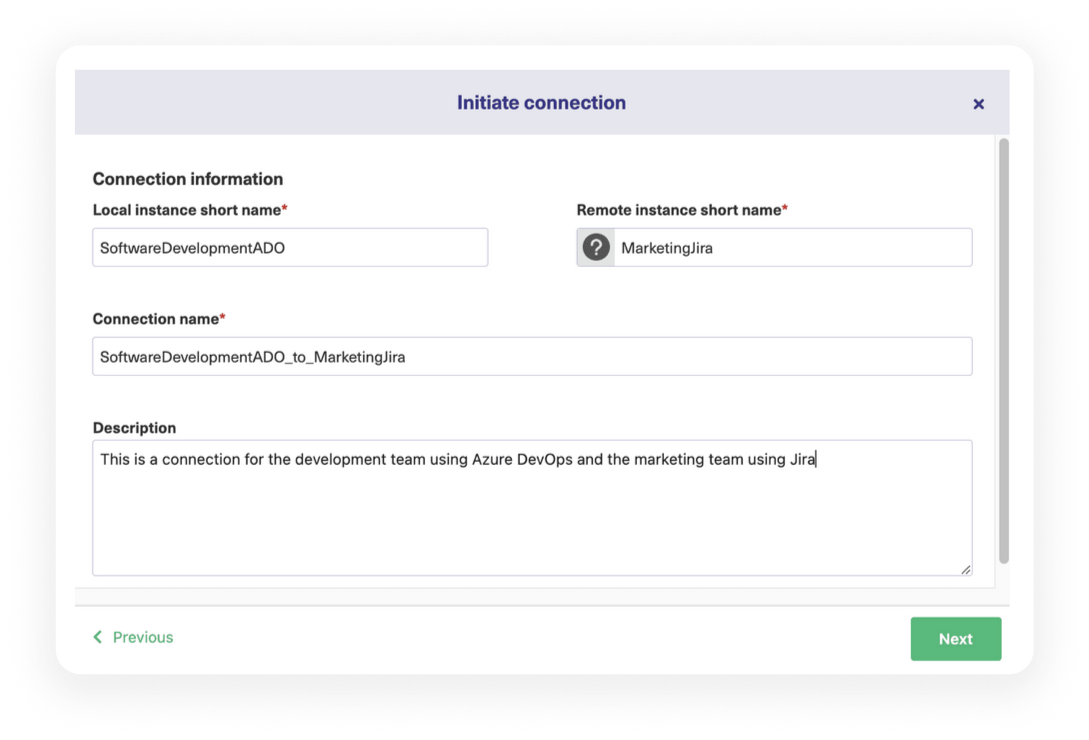Click the help question mark icon
This screenshot has width=1089, height=740.
pyautogui.click(x=596, y=247)
